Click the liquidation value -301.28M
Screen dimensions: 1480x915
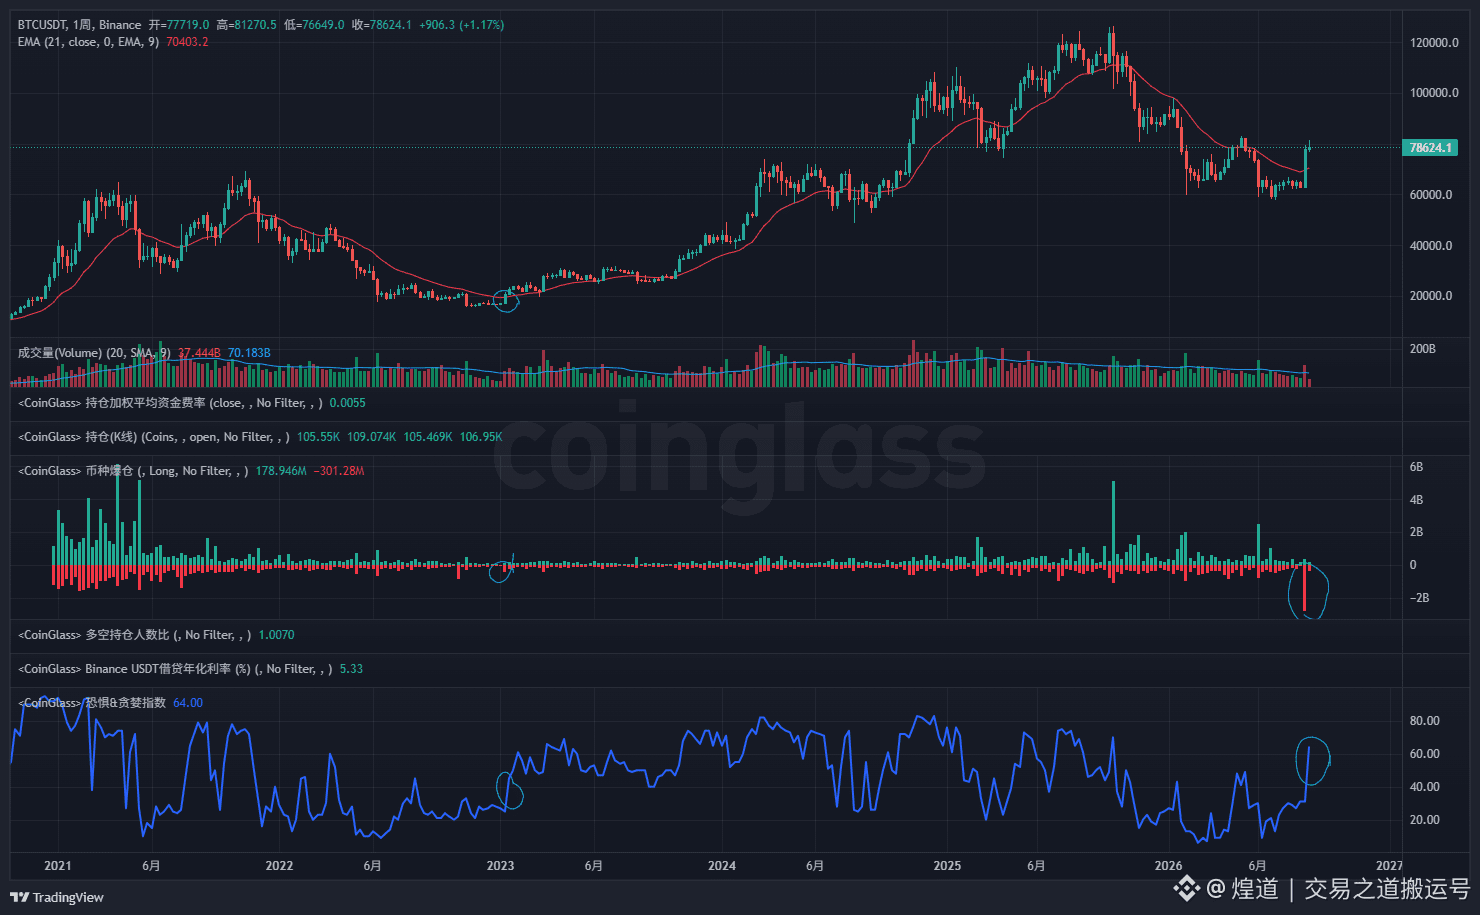coord(339,471)
